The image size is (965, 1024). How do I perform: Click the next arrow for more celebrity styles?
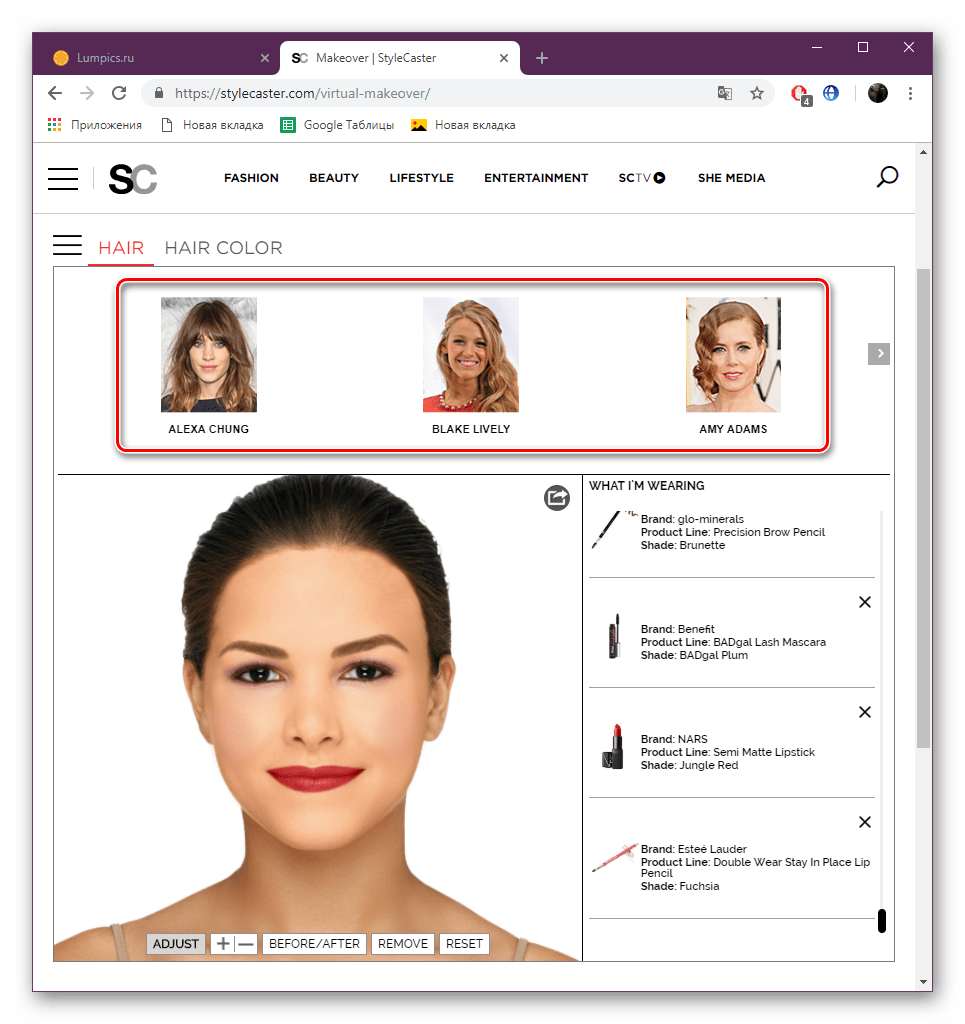pos(878,353)
